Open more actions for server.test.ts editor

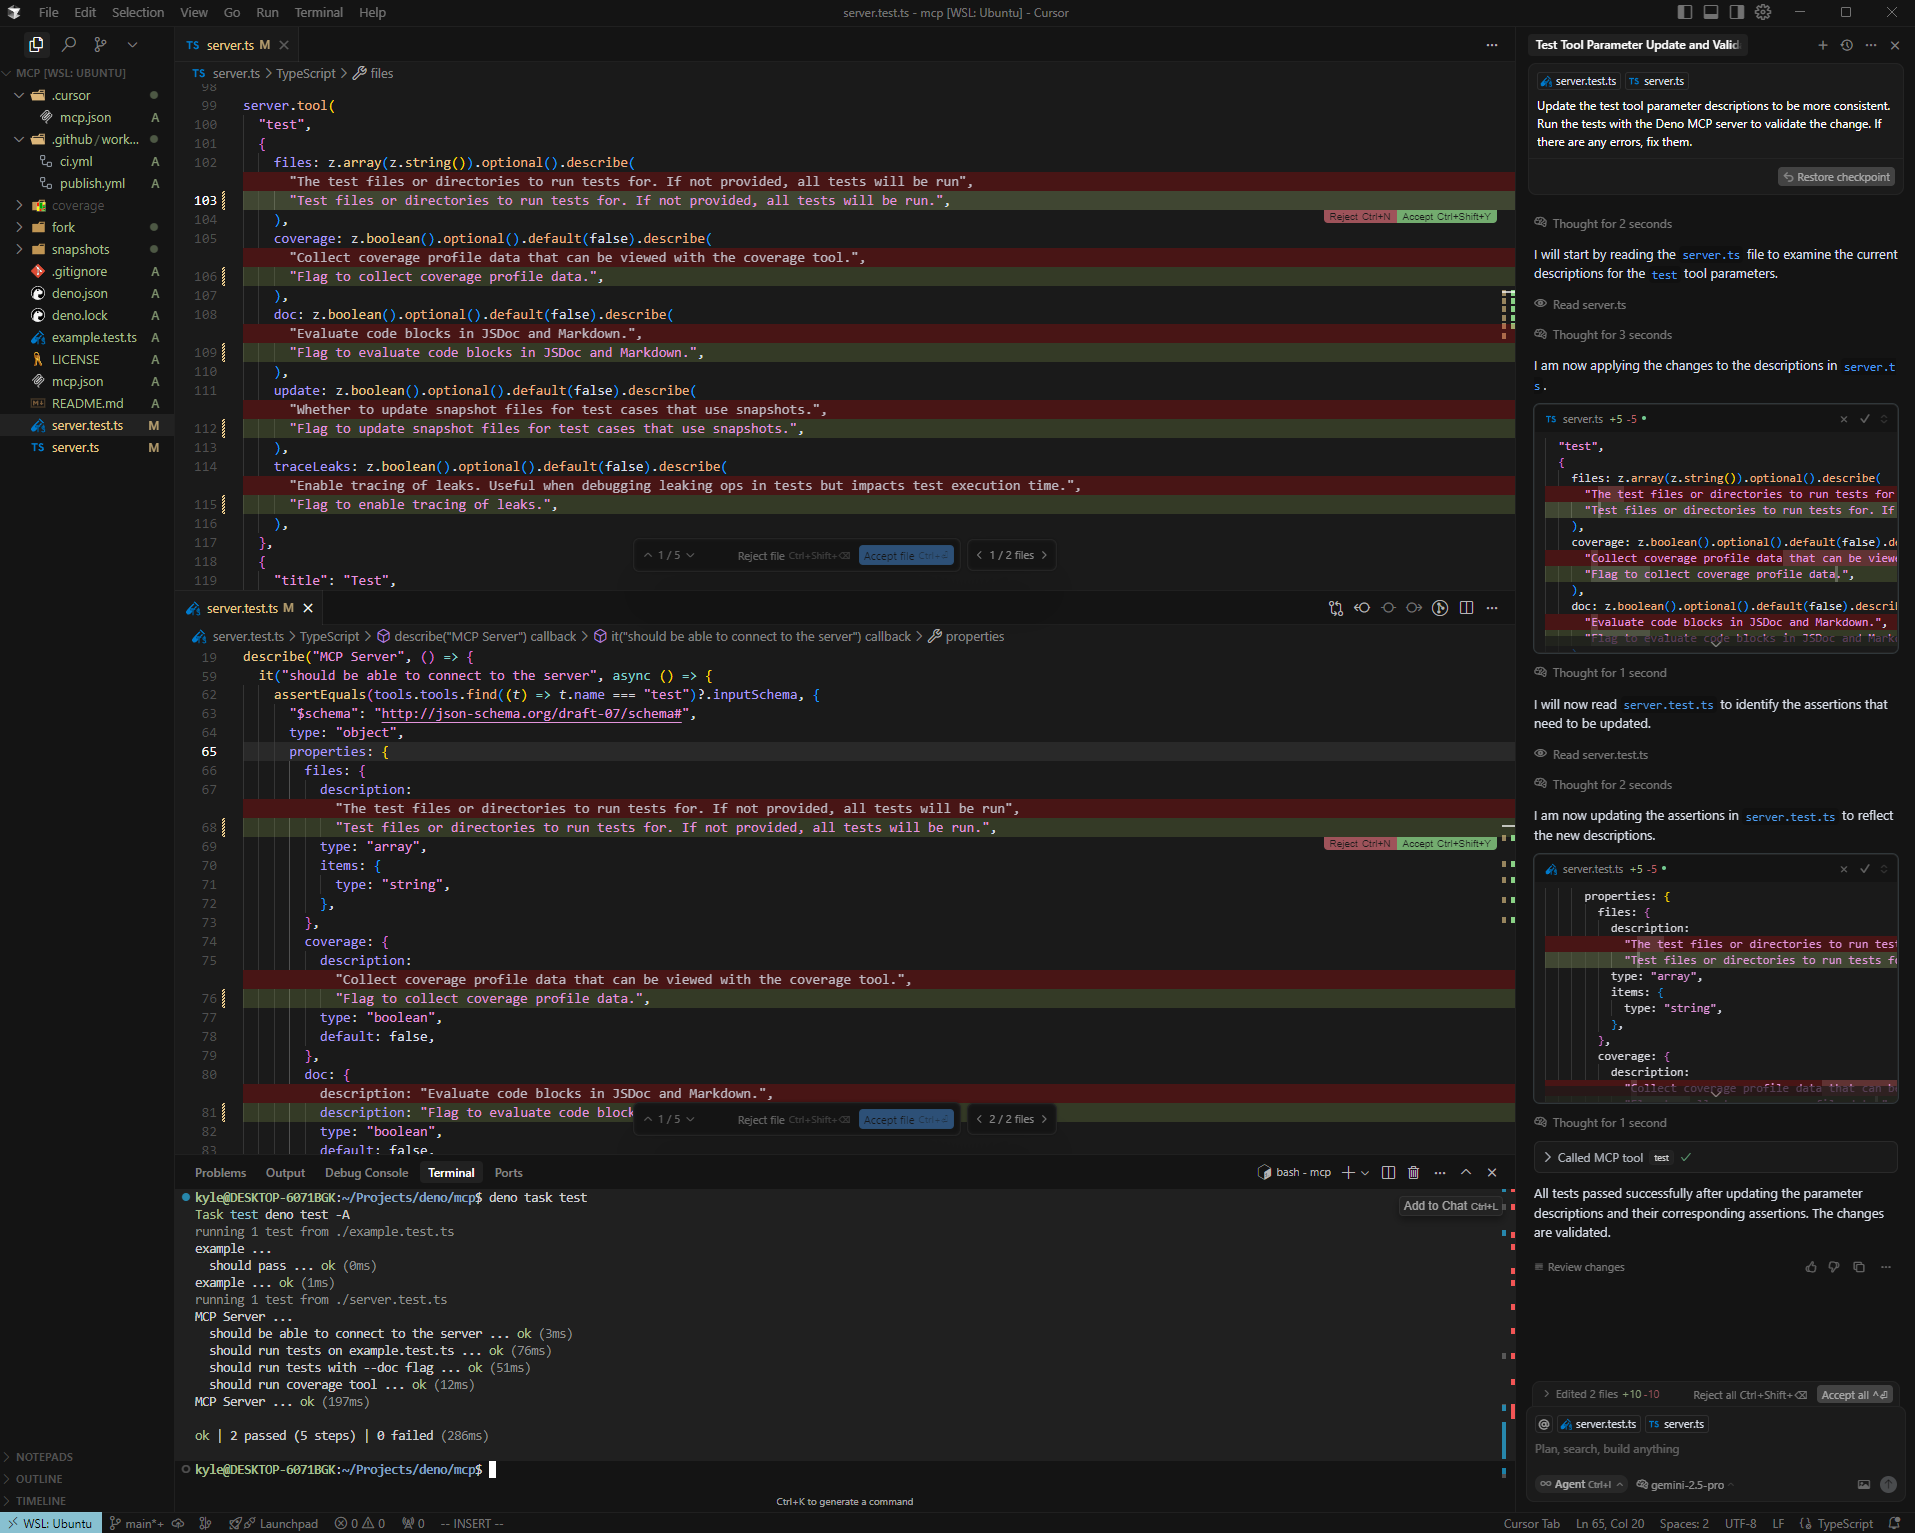[1492, 608]
